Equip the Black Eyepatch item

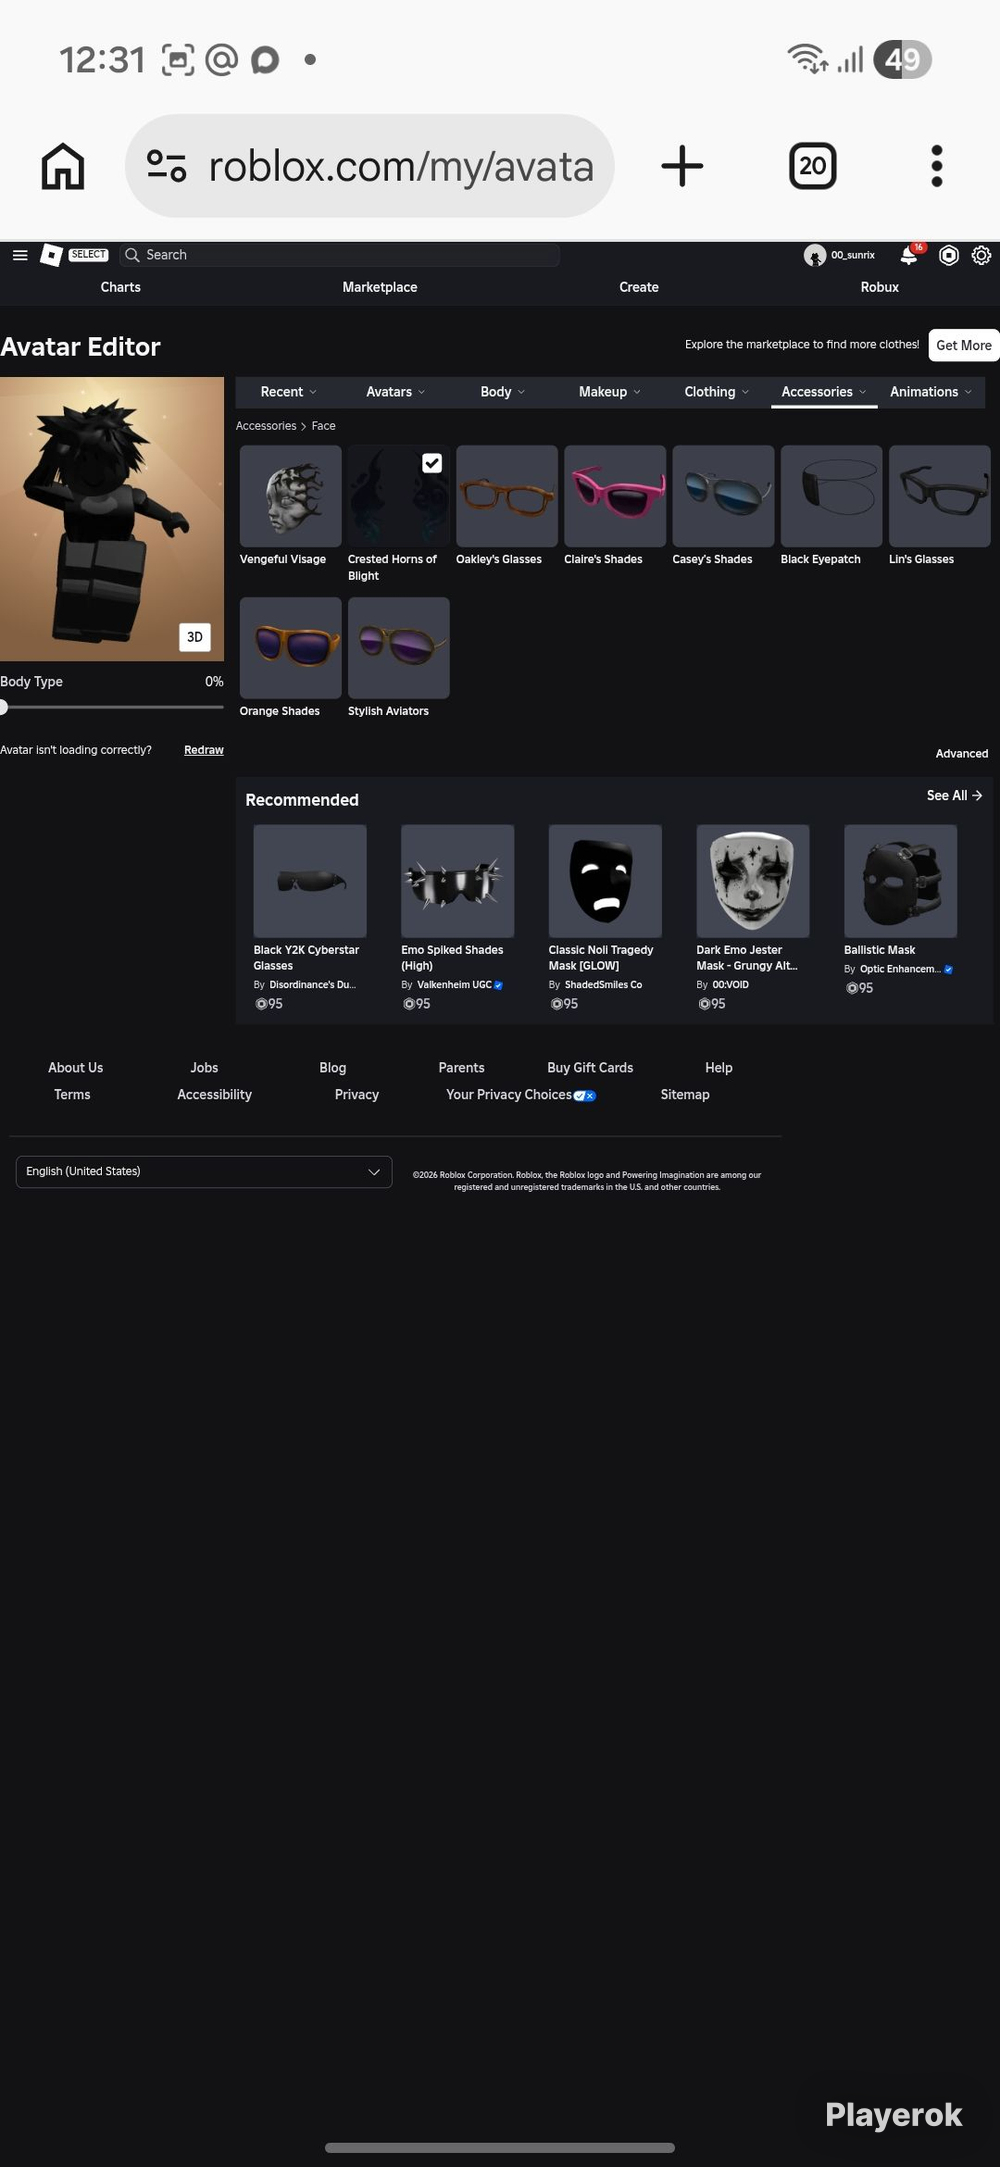831,496
